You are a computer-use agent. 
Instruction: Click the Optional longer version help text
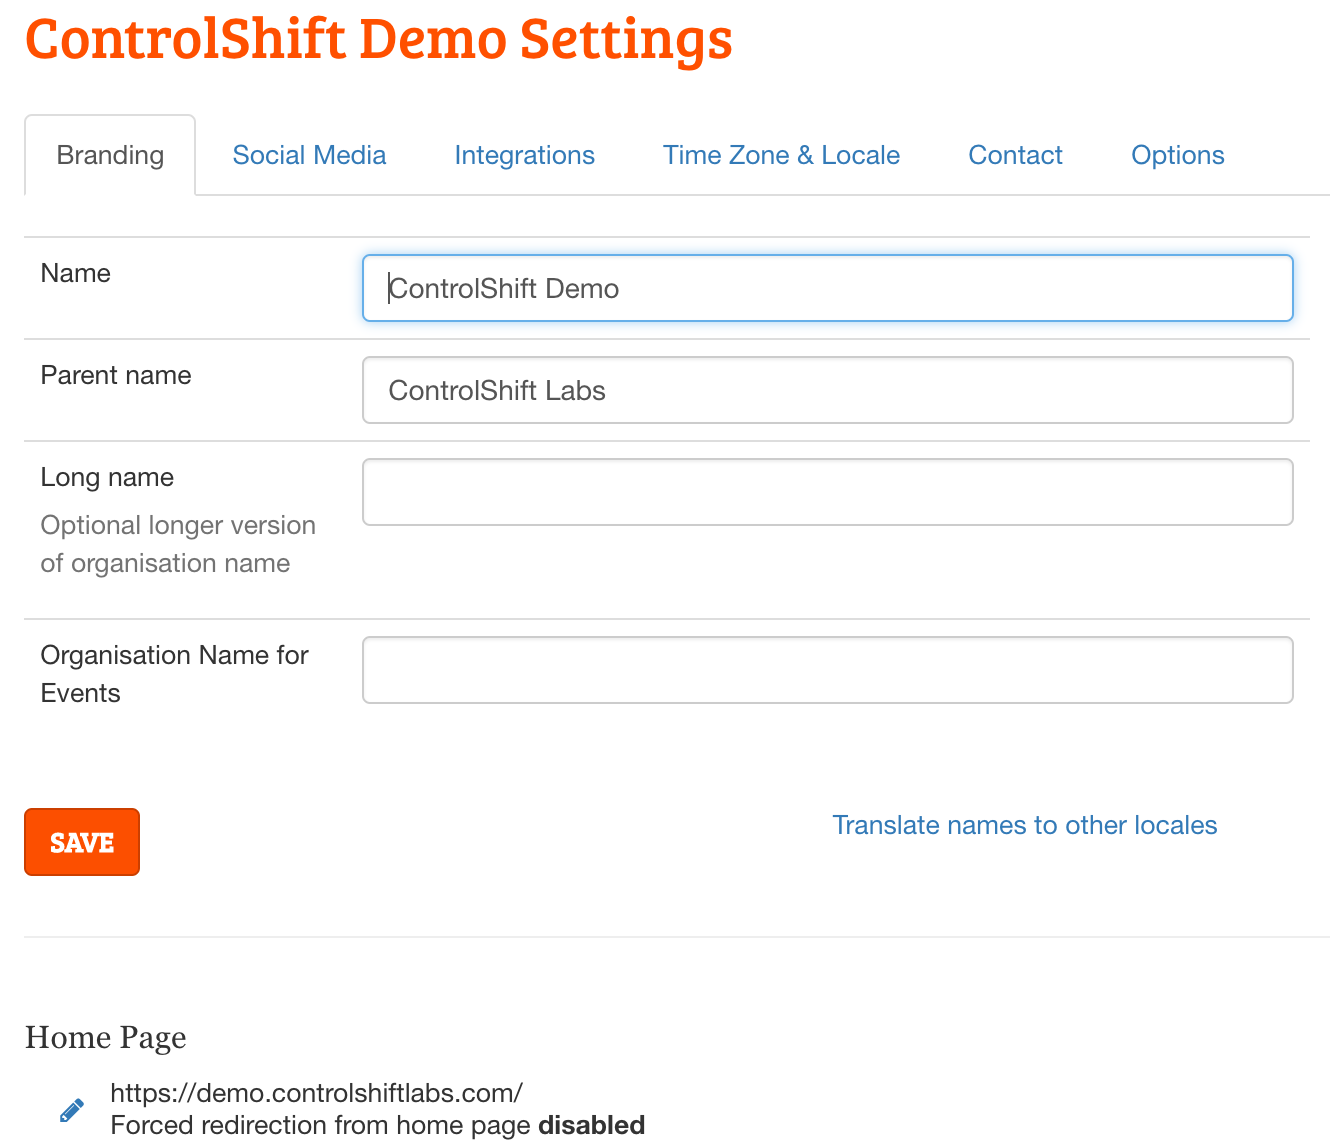(178, 544)
